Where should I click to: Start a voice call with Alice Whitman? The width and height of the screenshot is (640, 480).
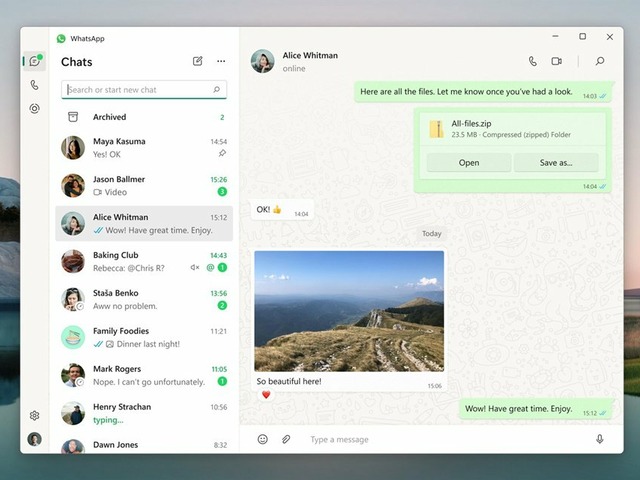coord(532,61)
